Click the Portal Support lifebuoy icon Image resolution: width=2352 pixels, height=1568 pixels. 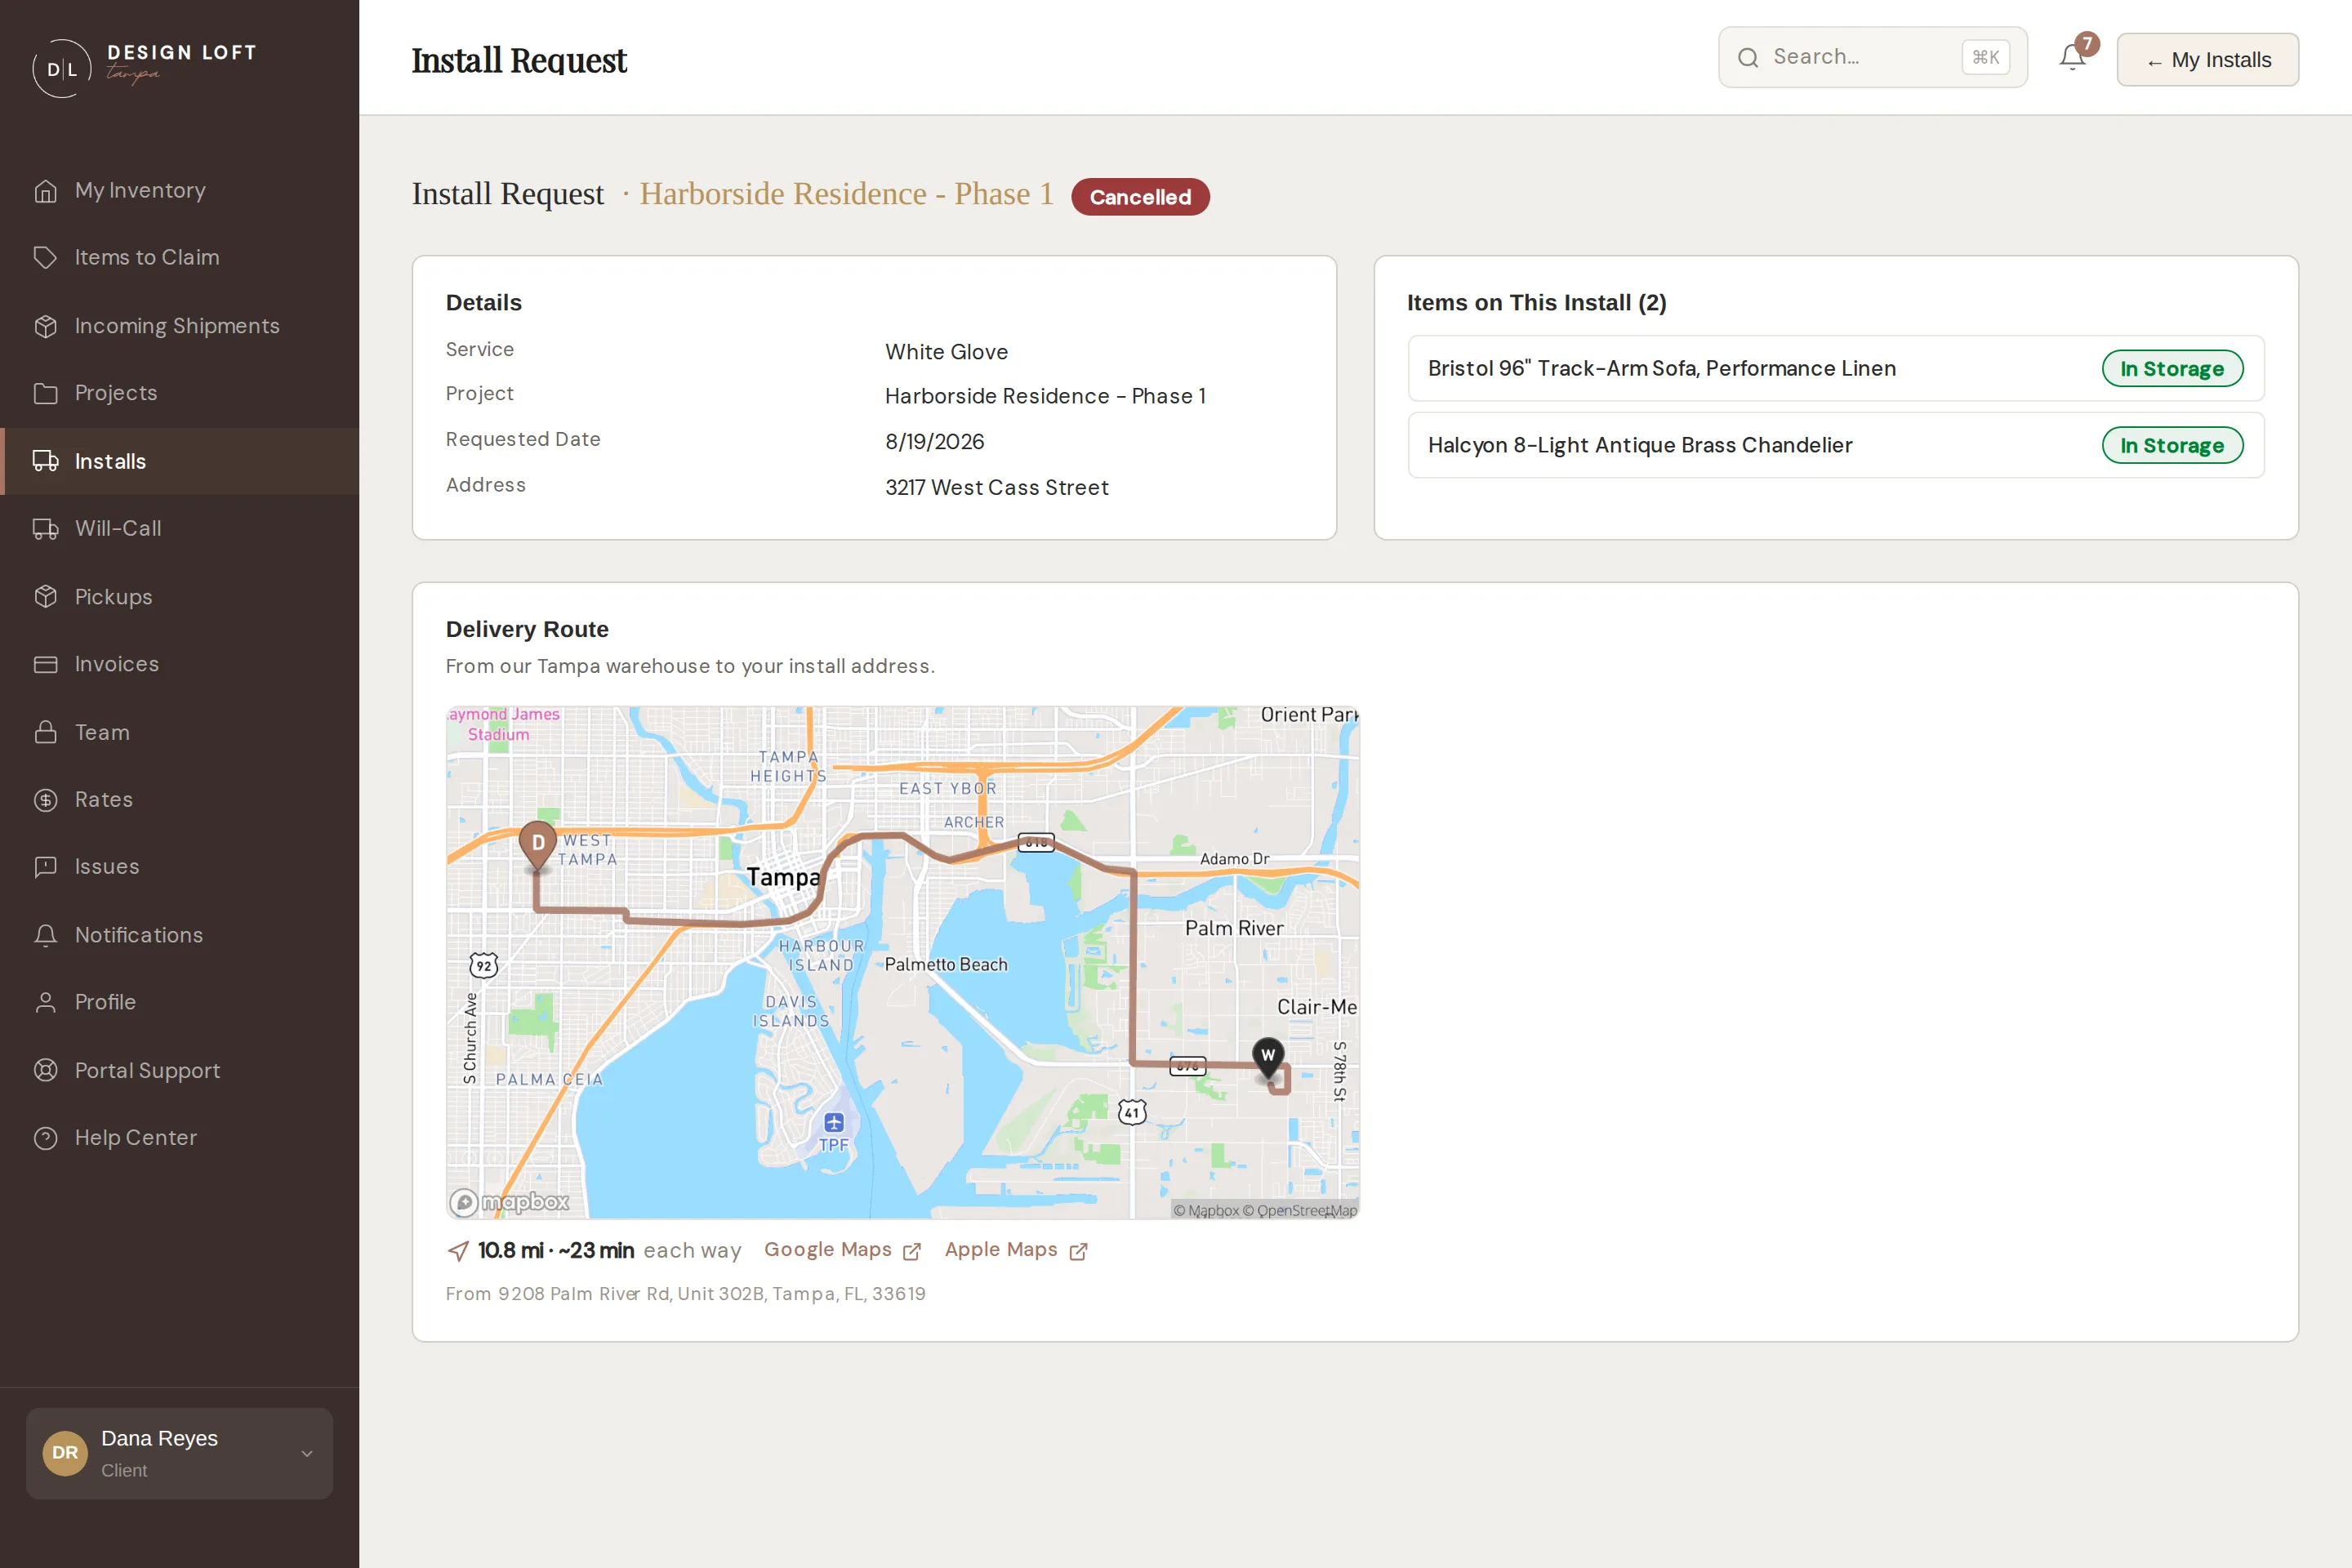pos(45,1070)
